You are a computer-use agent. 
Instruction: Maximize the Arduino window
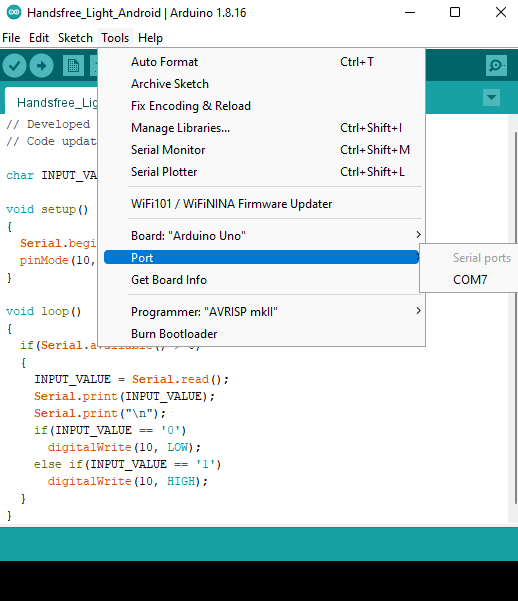(455, 12)
